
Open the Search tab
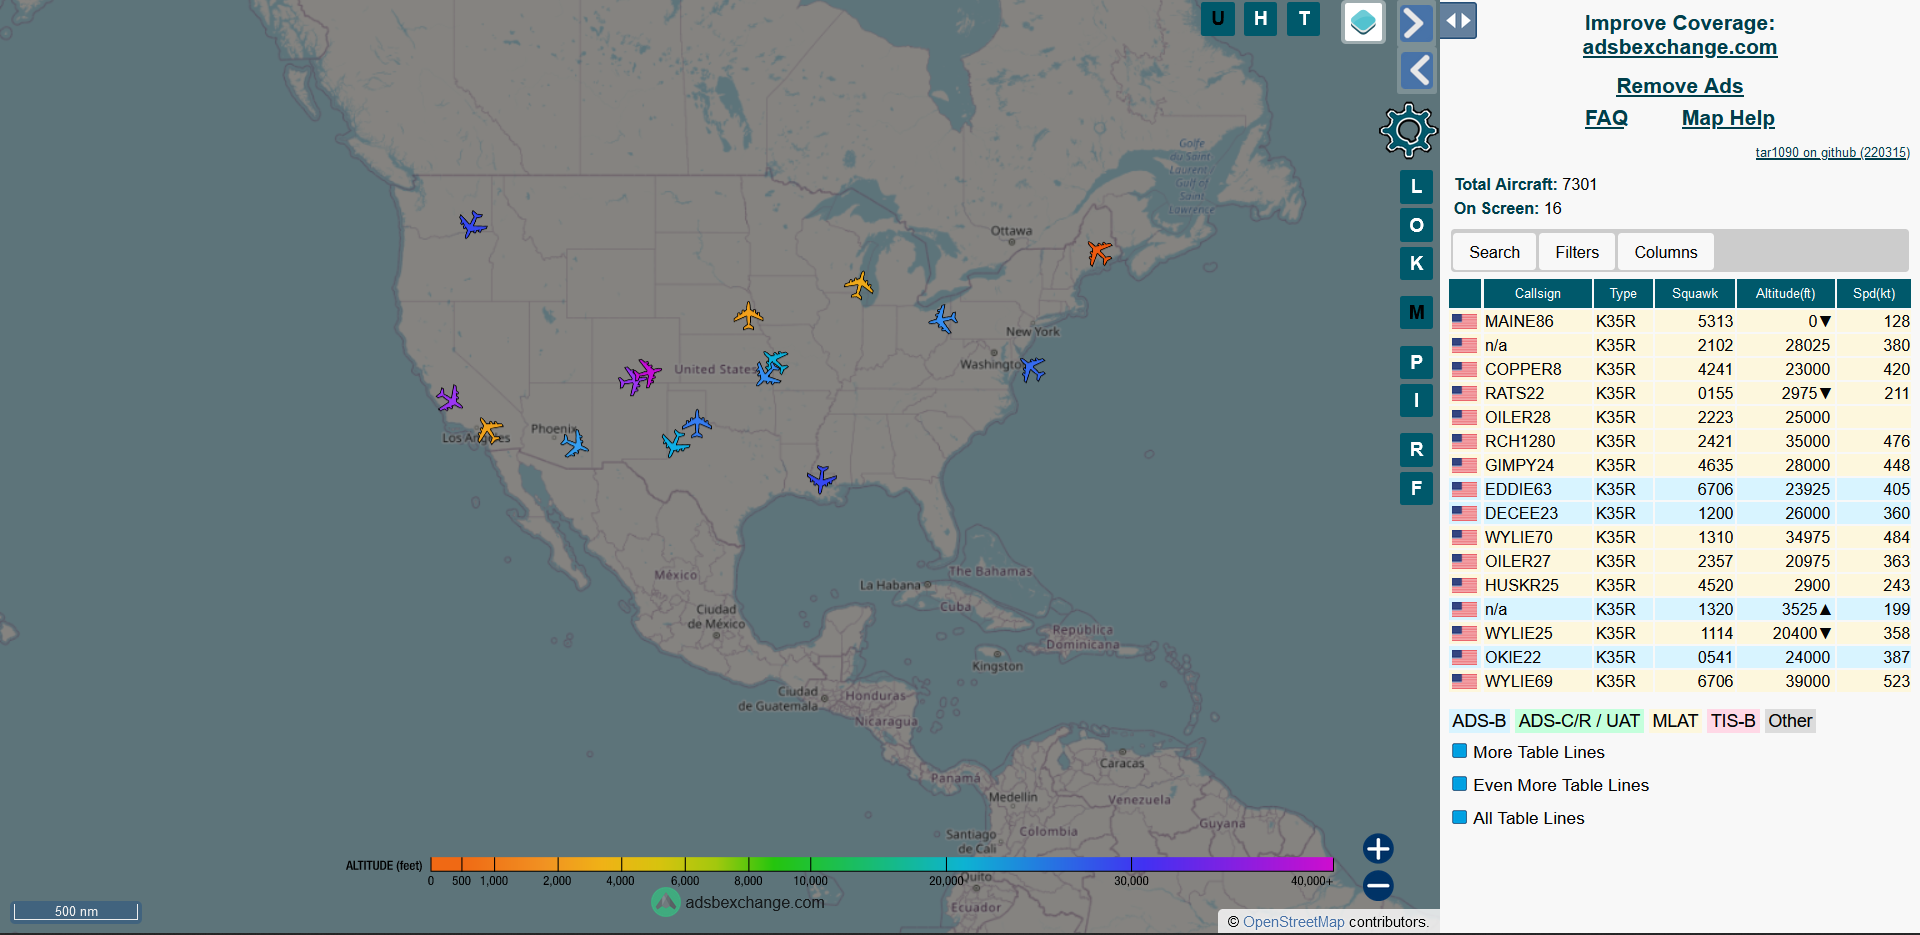tap(1494, 252)
